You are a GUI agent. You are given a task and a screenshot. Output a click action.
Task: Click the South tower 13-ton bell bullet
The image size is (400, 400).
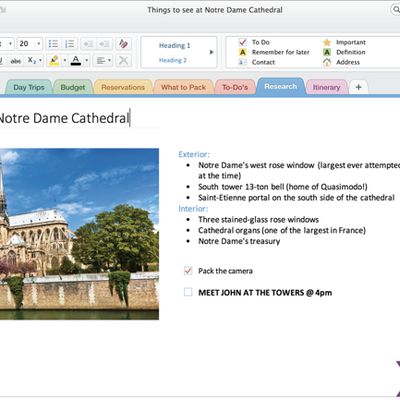click(x=283, y=187)
